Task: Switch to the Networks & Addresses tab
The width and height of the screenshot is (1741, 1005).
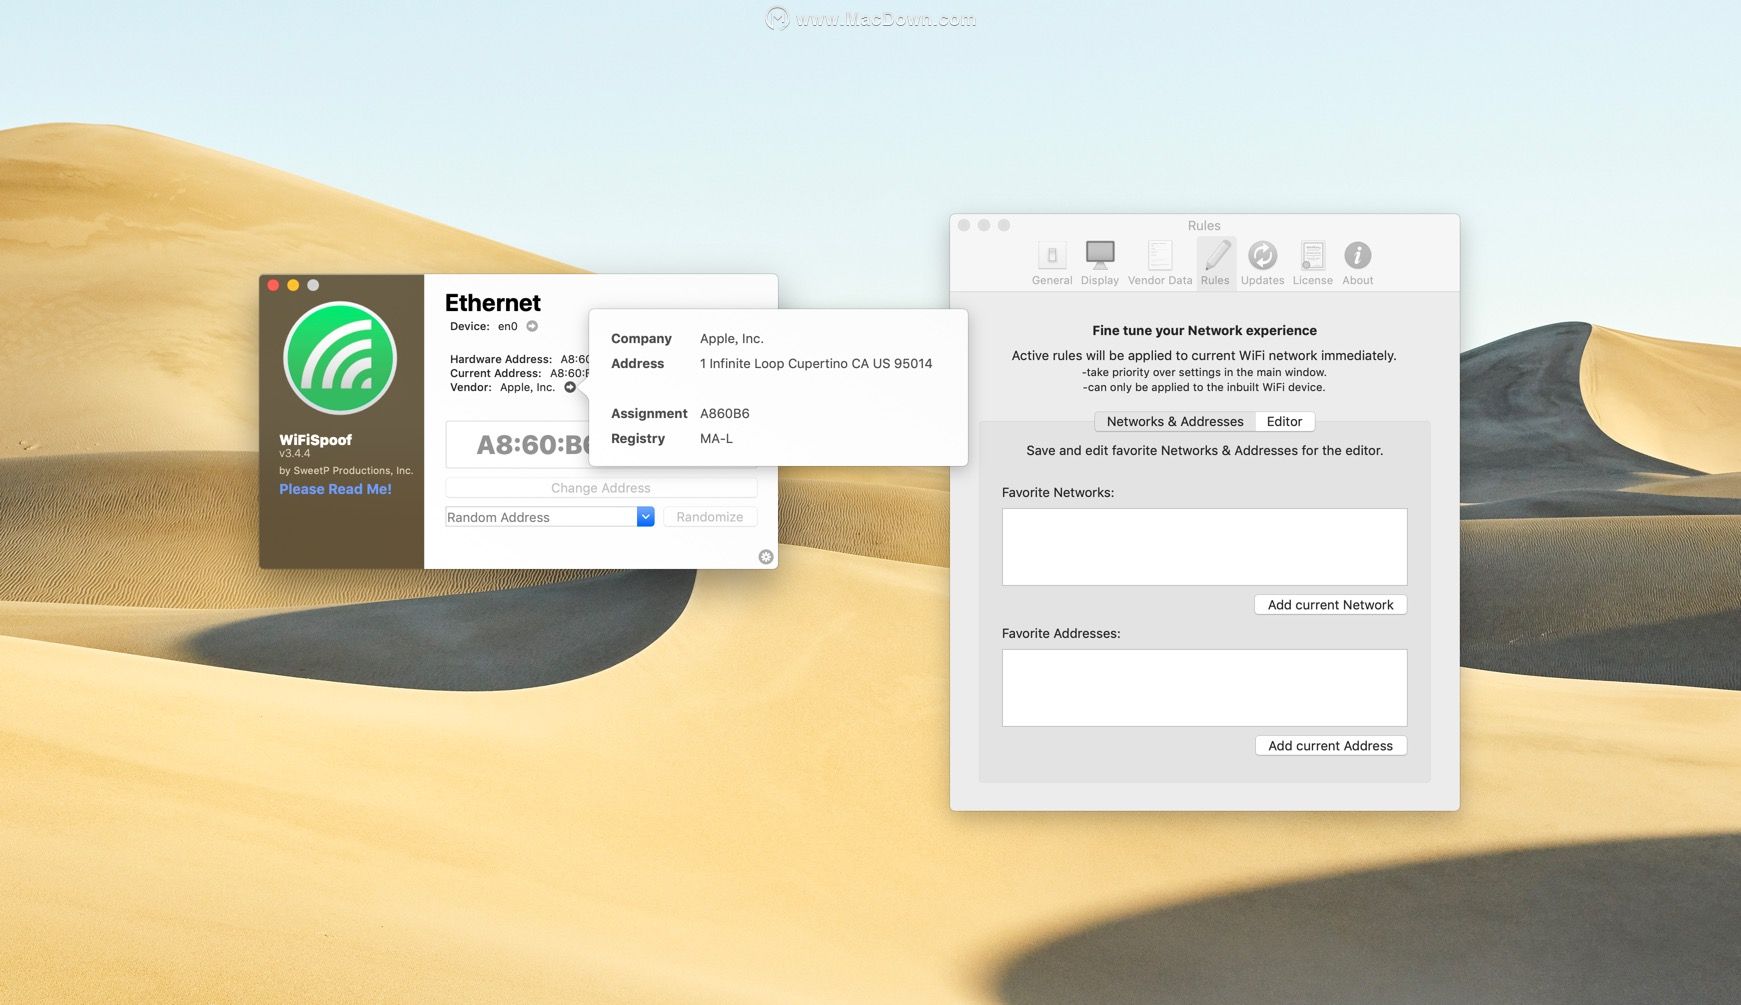Action: [1174, 422]
